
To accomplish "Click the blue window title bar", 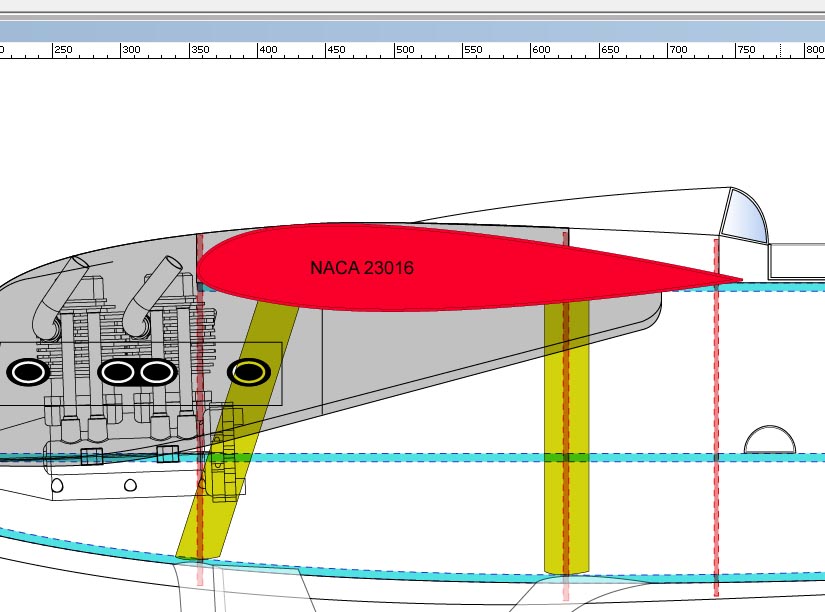I will click(x=412, y=30).
